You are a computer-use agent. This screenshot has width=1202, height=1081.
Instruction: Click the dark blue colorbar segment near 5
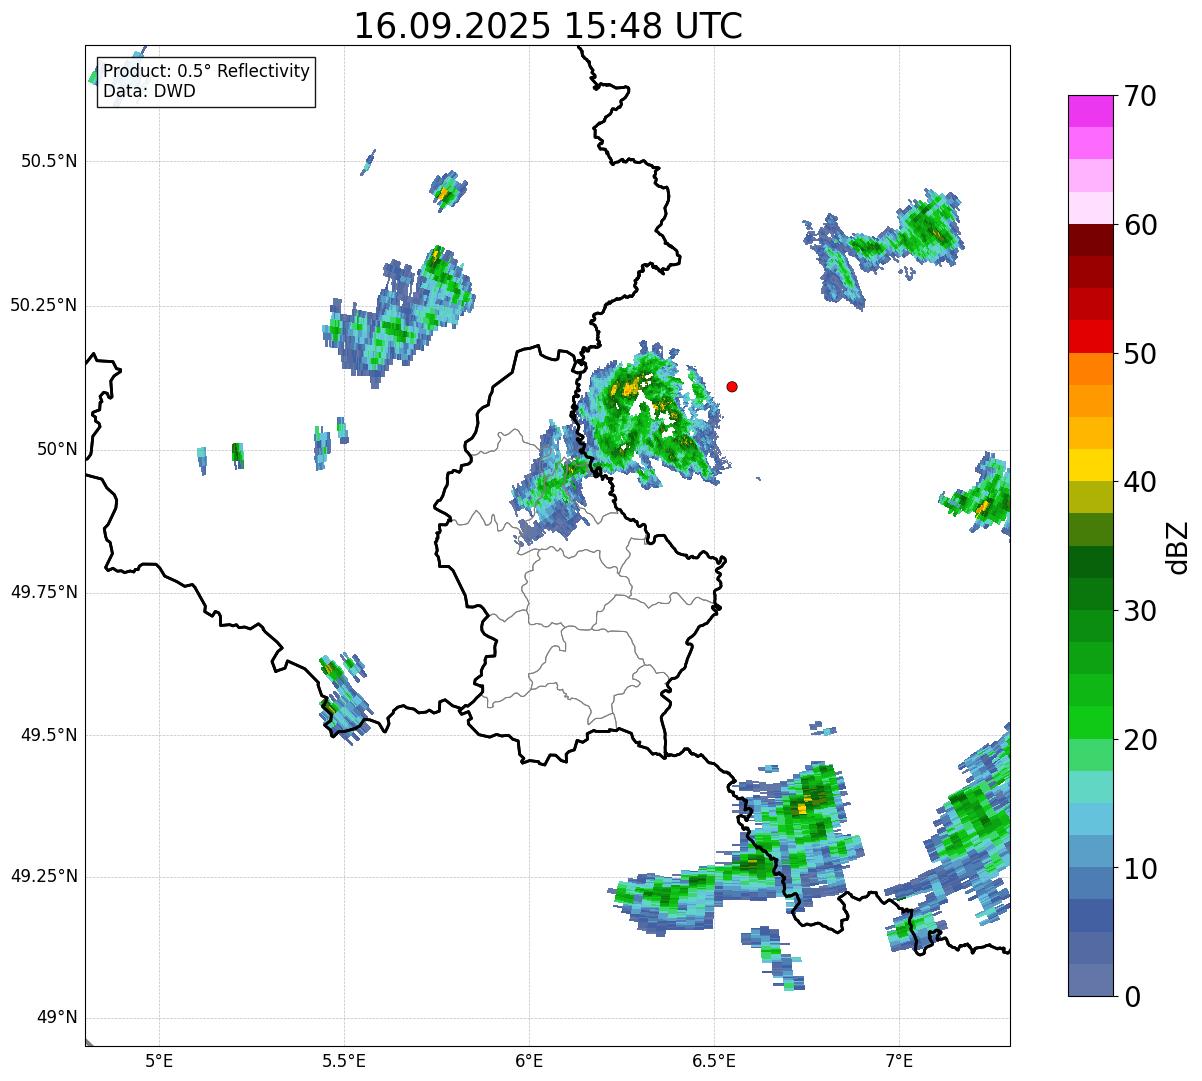[1090, 915]
